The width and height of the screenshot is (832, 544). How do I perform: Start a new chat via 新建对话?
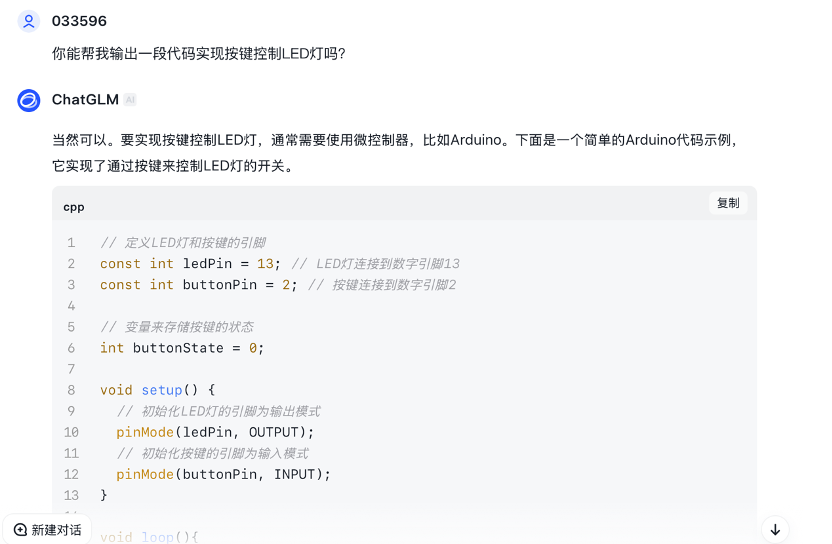[x=47, y=530]
